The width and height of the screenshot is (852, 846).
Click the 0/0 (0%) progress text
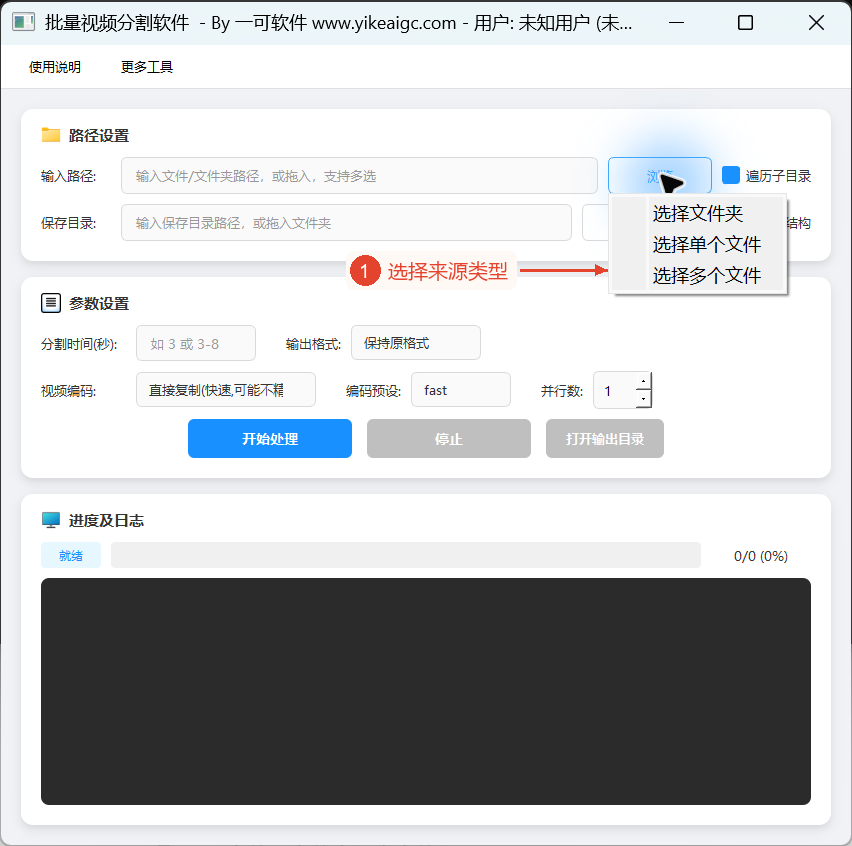click(761, 556)
